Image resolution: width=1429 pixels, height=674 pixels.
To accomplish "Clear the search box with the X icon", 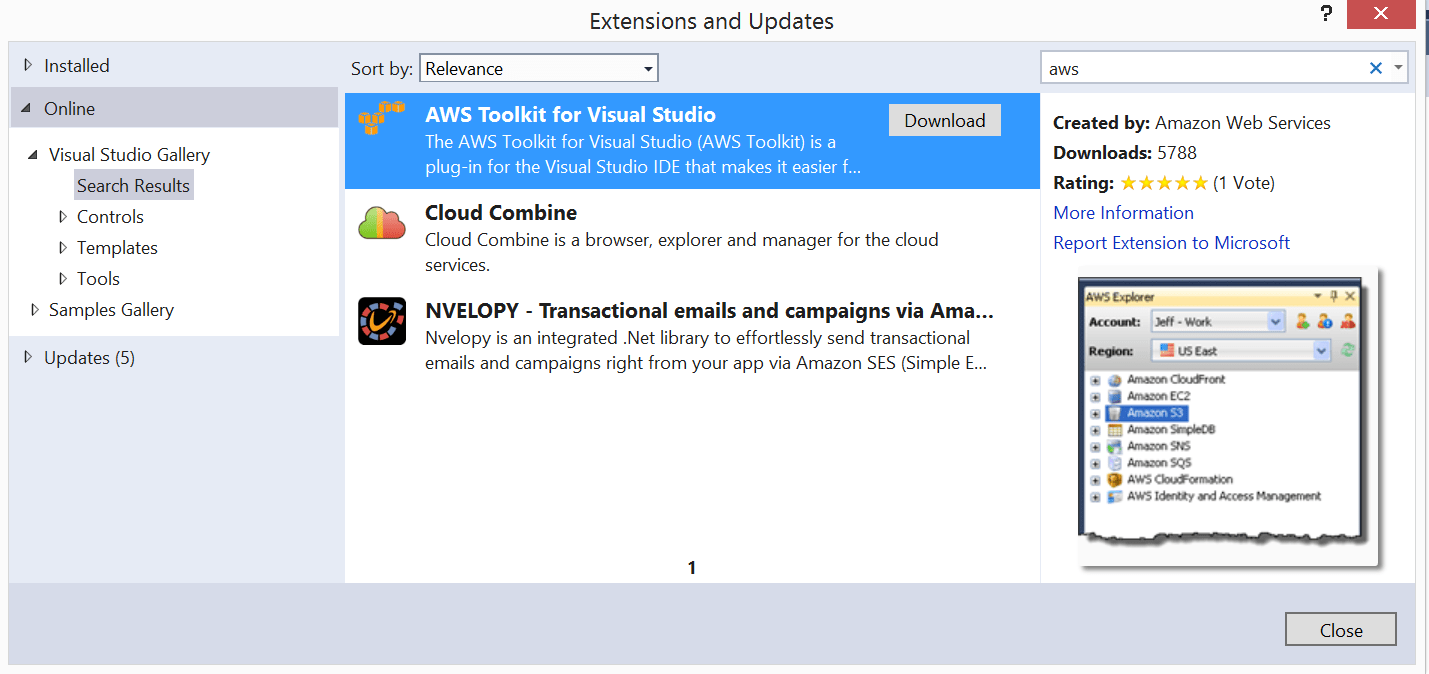I will 1375,68.
